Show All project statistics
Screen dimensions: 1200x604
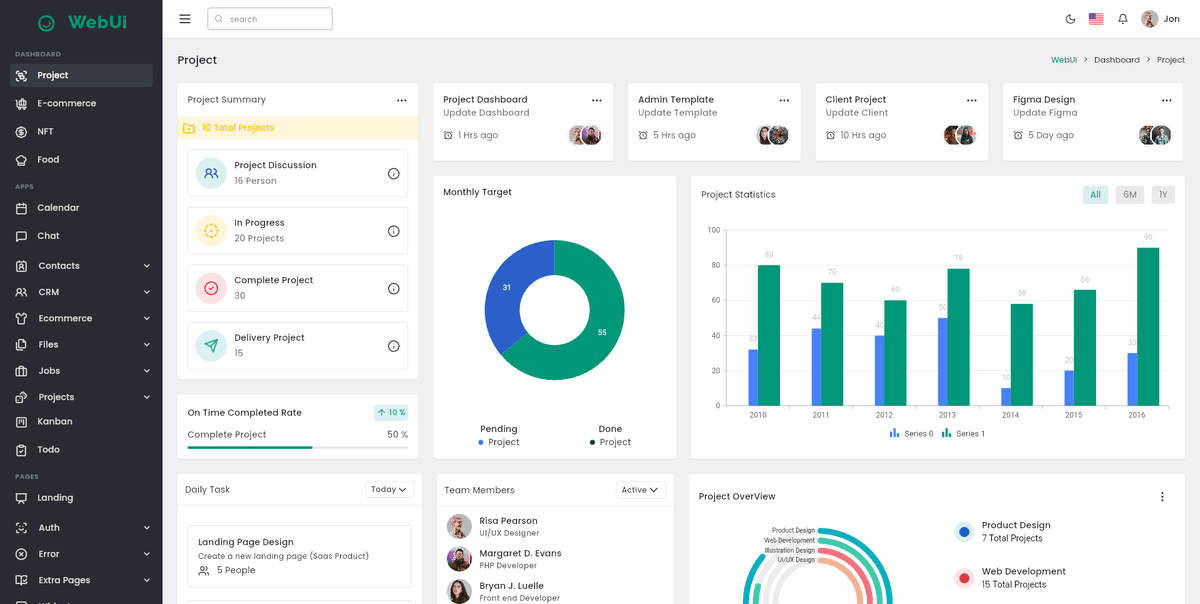(1095, 195)
